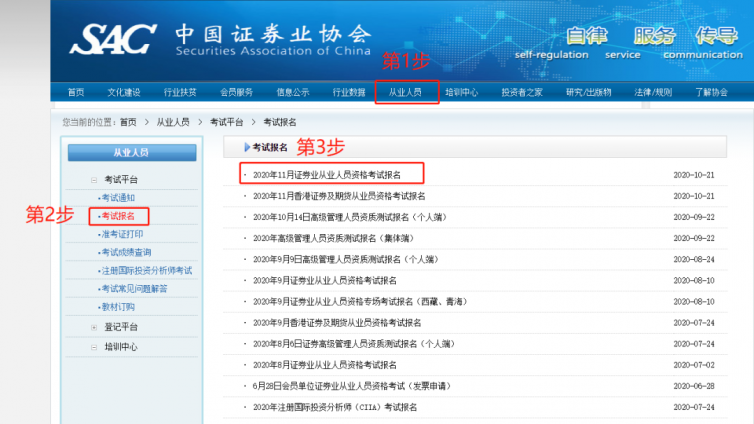Open 2020年9月专场考试报名（西藏、青海）
The height and width of the screenshot is (424, 754).
pyautogui.click(x=360, y=302)
